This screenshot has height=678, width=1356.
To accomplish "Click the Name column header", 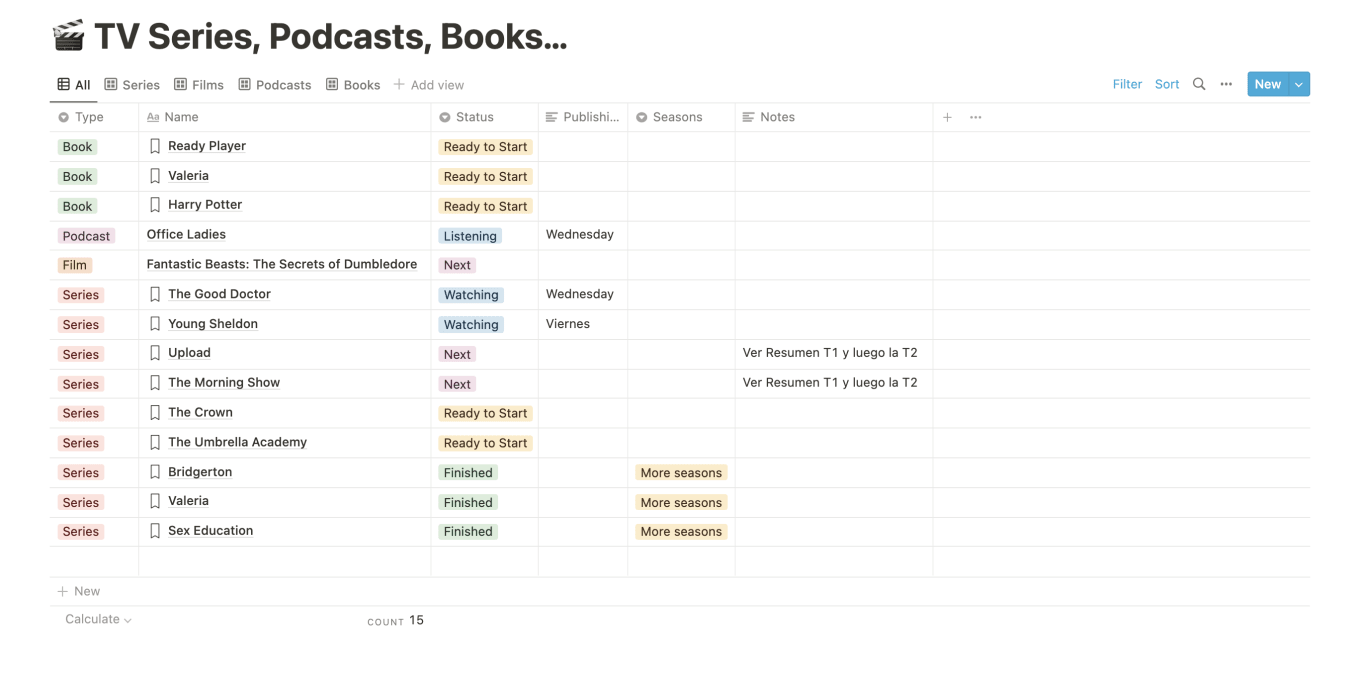I will (x=284, y=117).
